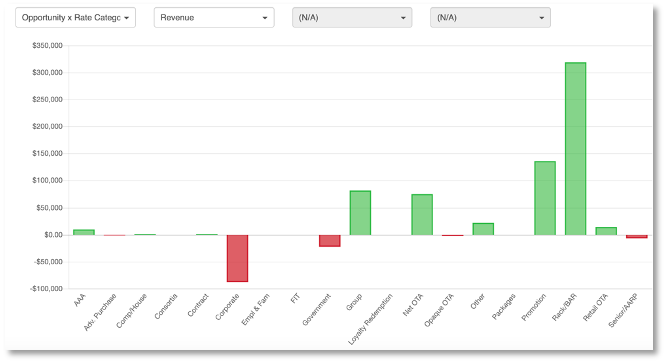Click the green Promotion bar
Viewport: 666px width, 362px height.
pos(545,198)
